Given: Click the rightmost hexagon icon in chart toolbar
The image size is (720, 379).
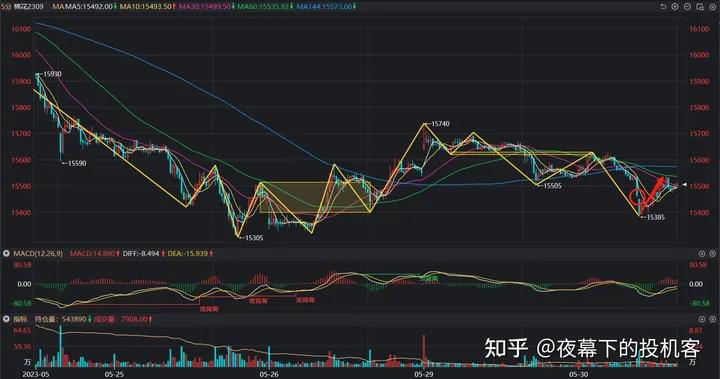Looking at the screenshot, I should coord(713,6).
